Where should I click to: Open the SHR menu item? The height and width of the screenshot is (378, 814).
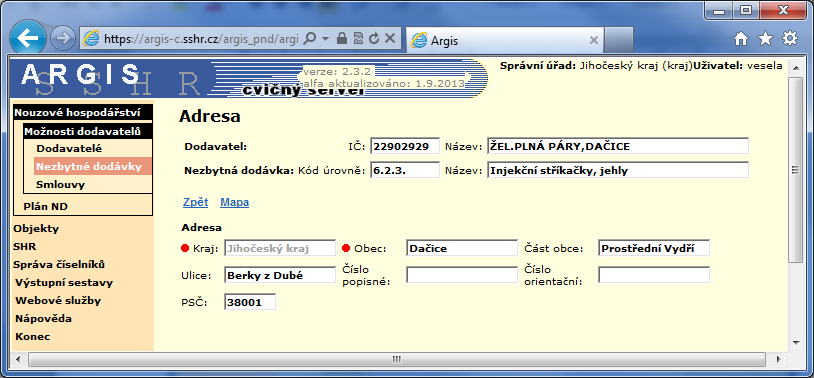tap(24, 247)
